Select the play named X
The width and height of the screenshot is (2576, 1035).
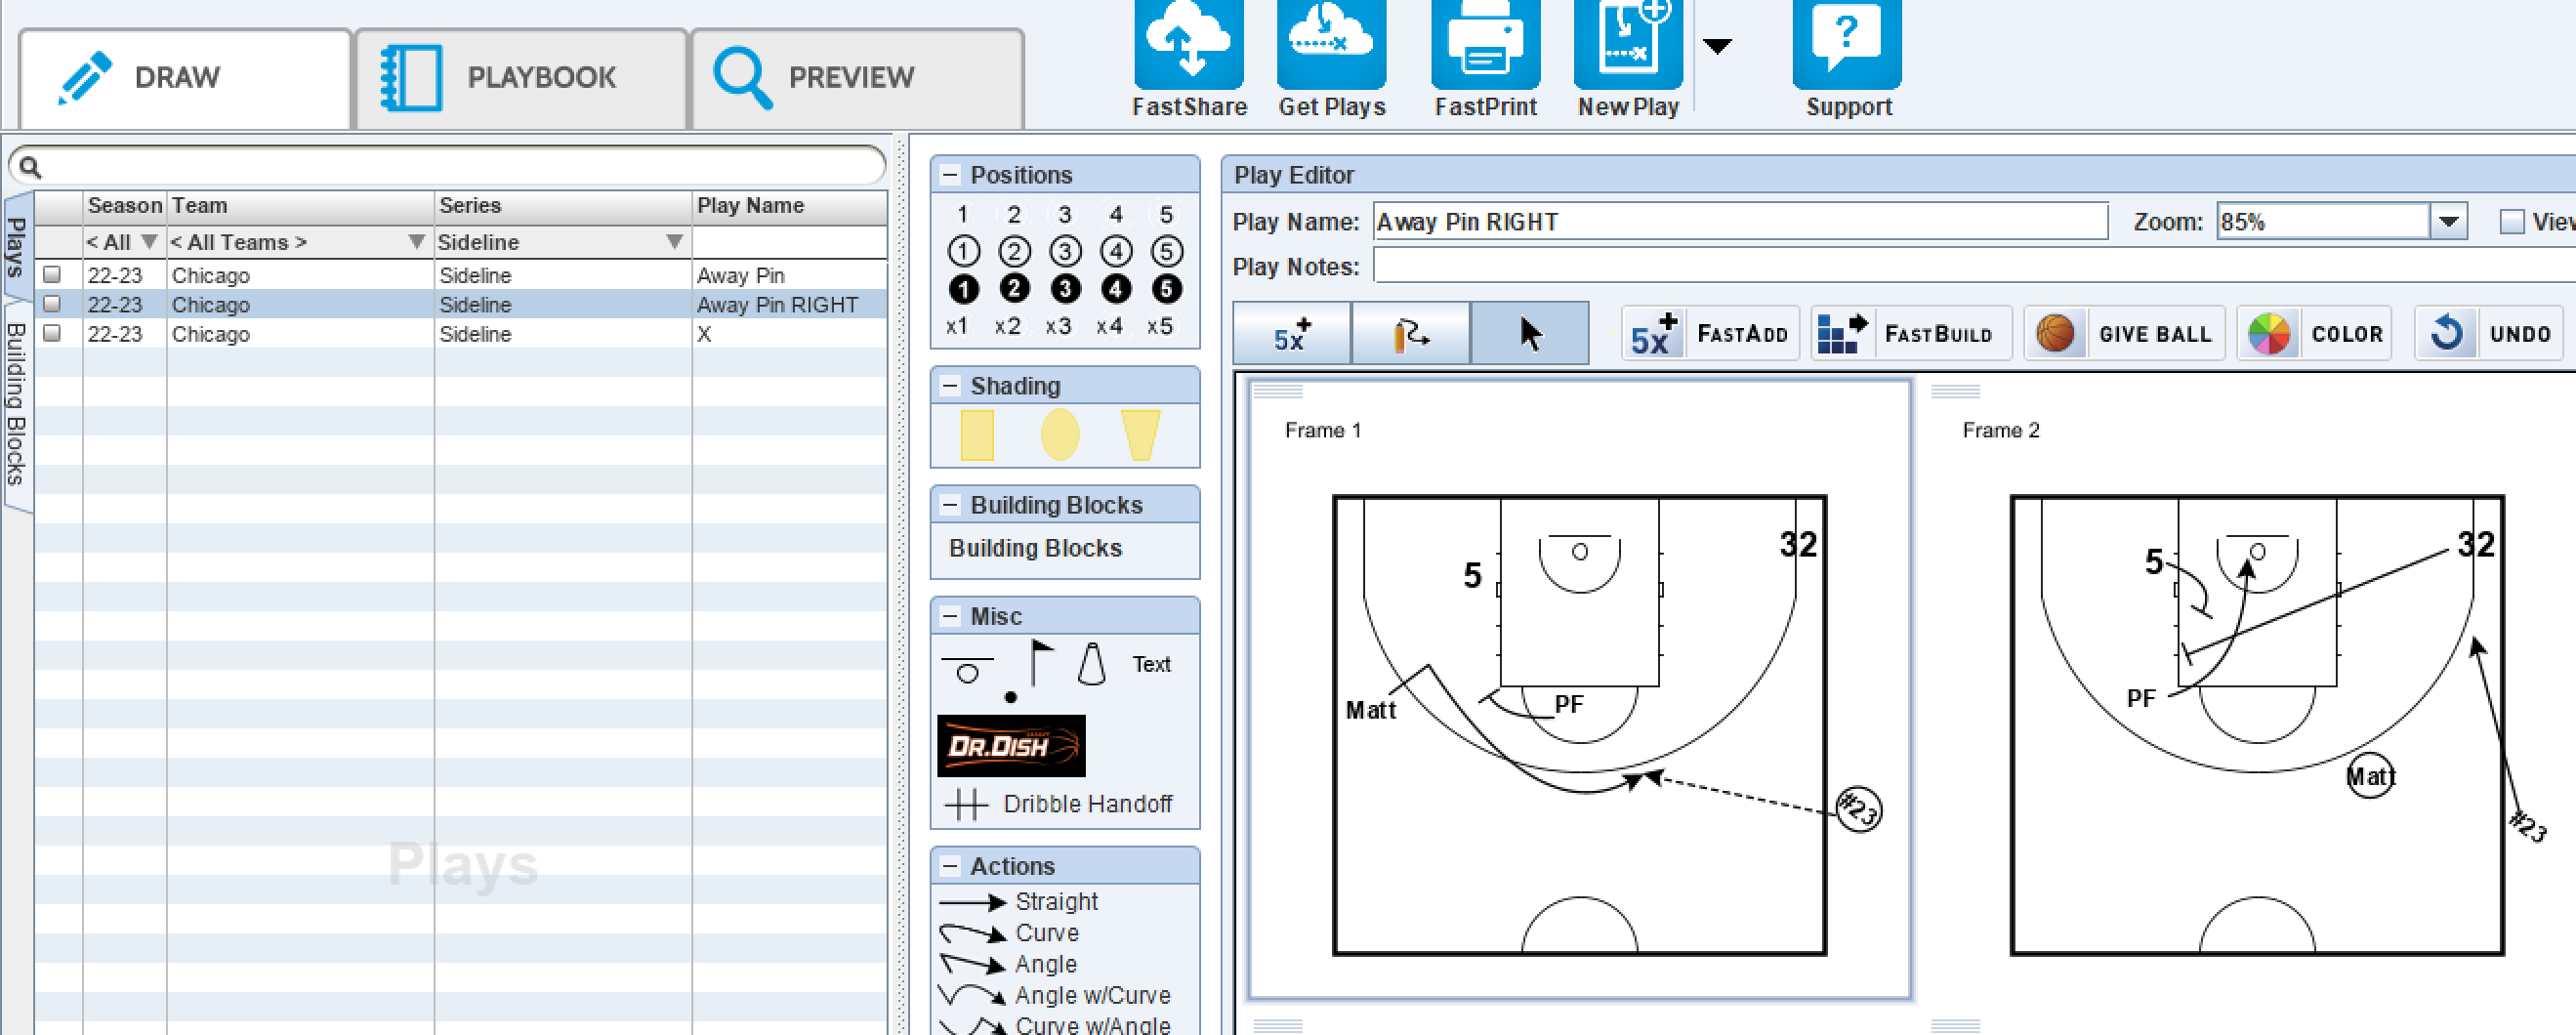[x=704, y=334]
